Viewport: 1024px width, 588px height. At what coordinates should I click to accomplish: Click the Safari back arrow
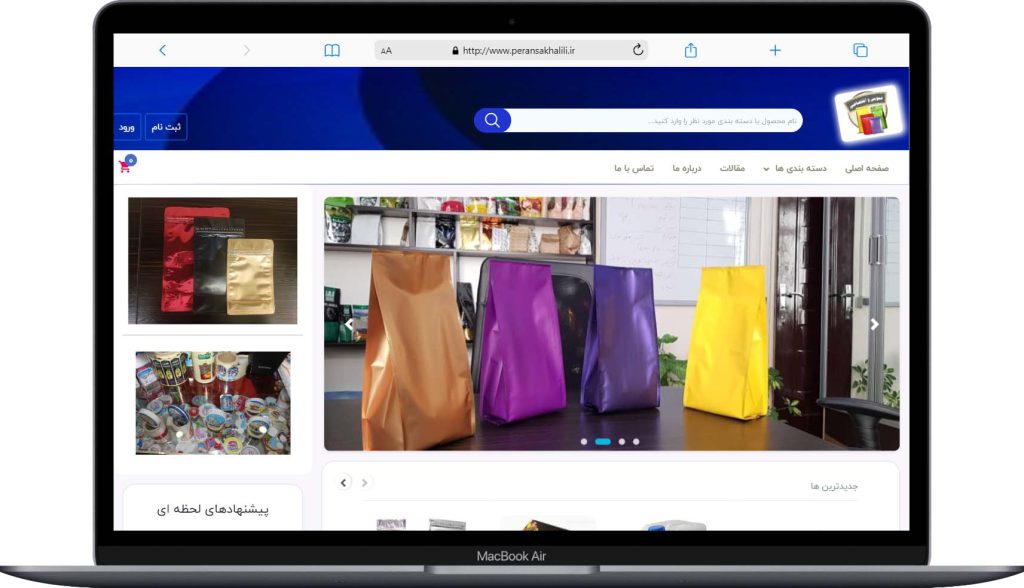pyautogui.click(x=163, y=50)
